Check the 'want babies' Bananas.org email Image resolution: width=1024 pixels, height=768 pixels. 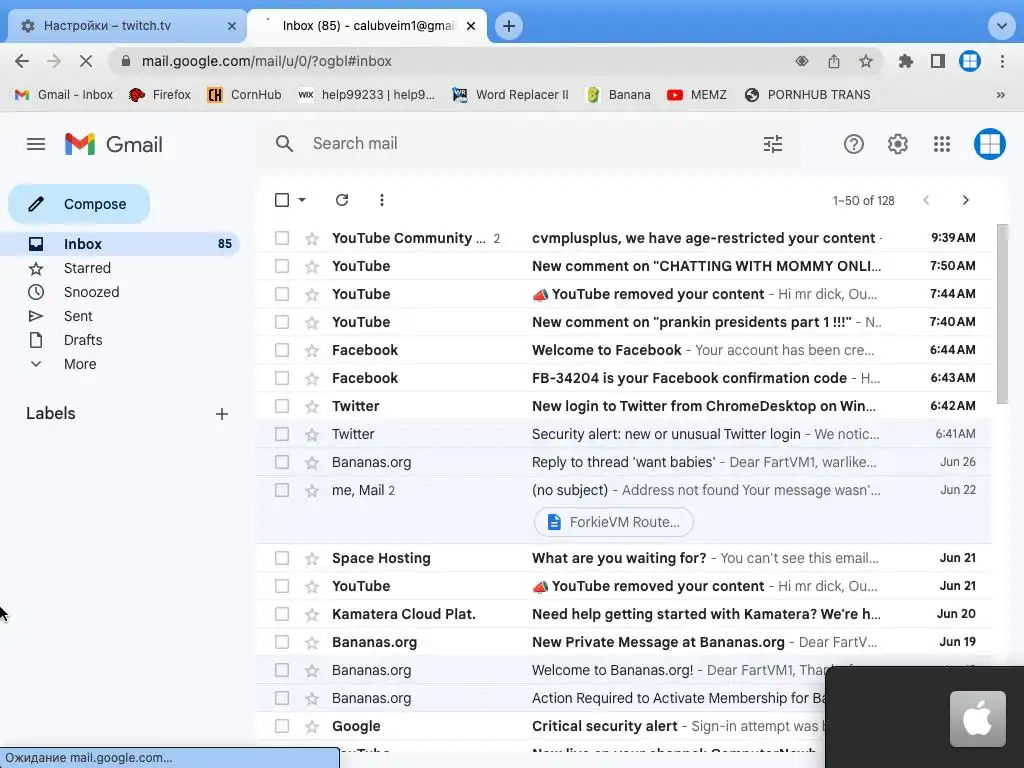[282, 462]
